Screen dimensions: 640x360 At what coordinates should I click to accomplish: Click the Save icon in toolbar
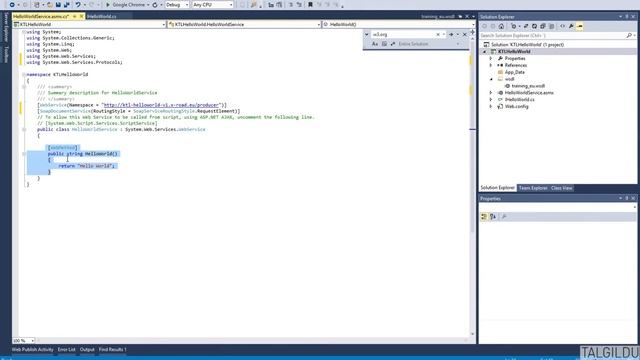(58, 4)
